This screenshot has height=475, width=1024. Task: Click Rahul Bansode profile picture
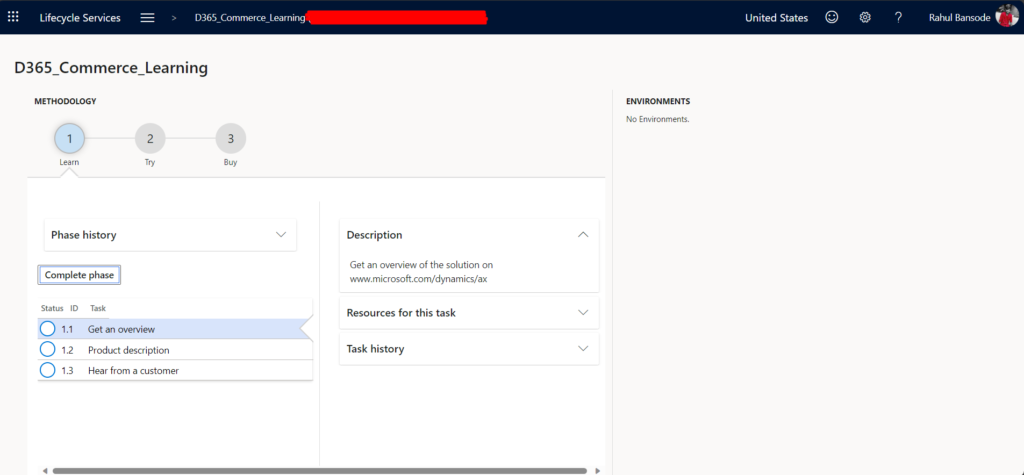1007,16
